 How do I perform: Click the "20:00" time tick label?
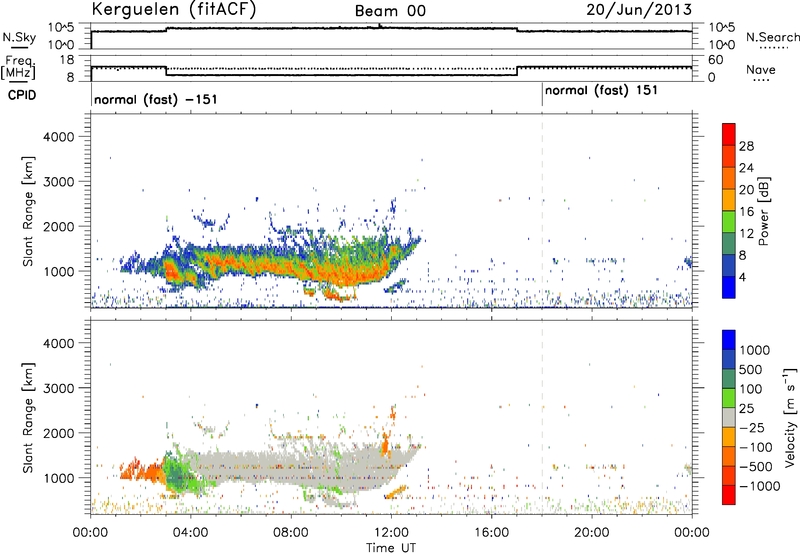pos(592,533)
